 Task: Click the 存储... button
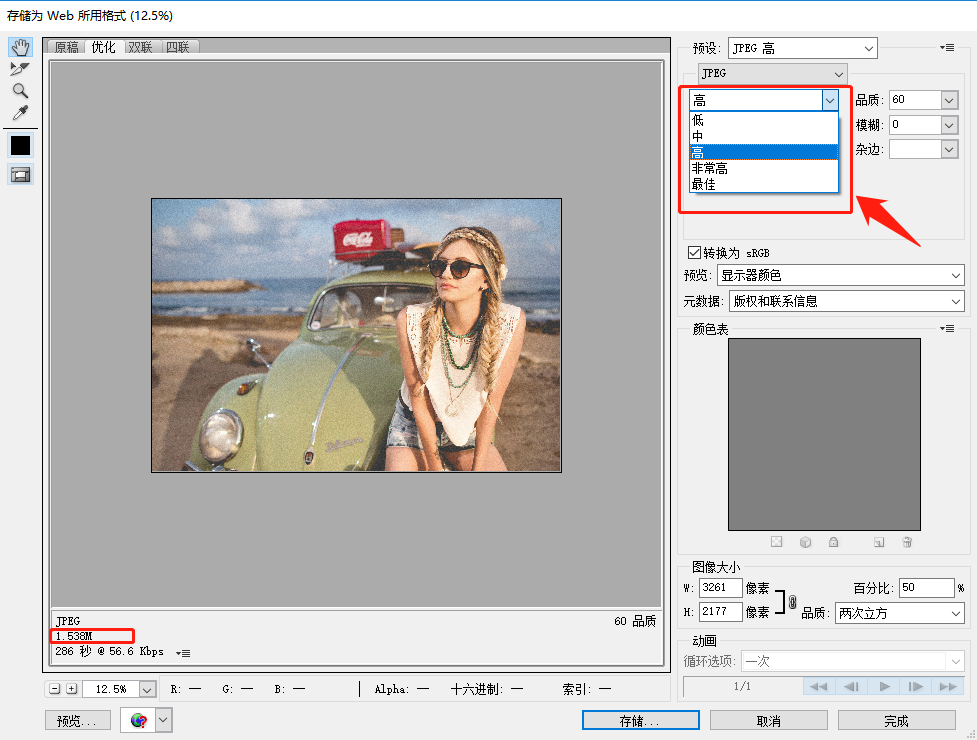[640, 720]
